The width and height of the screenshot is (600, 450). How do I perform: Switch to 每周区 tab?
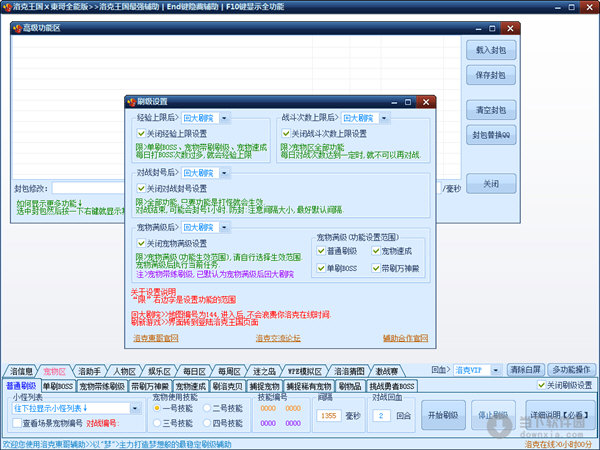click(x=229, y=371)
